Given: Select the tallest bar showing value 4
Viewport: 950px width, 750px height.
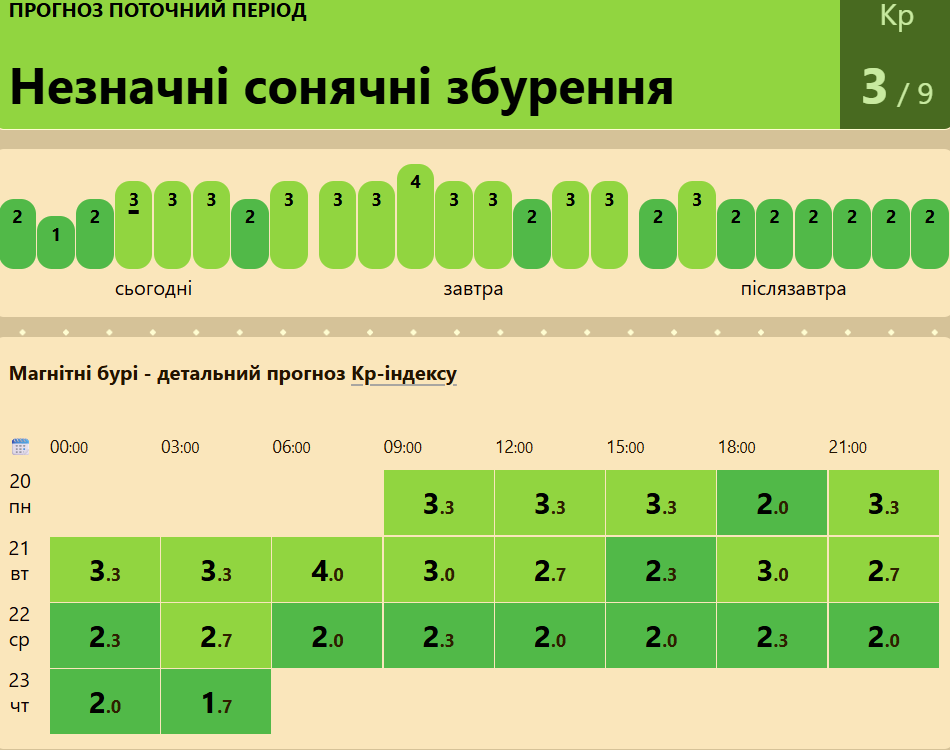Looking at the screenshot, I should point(415,216).
